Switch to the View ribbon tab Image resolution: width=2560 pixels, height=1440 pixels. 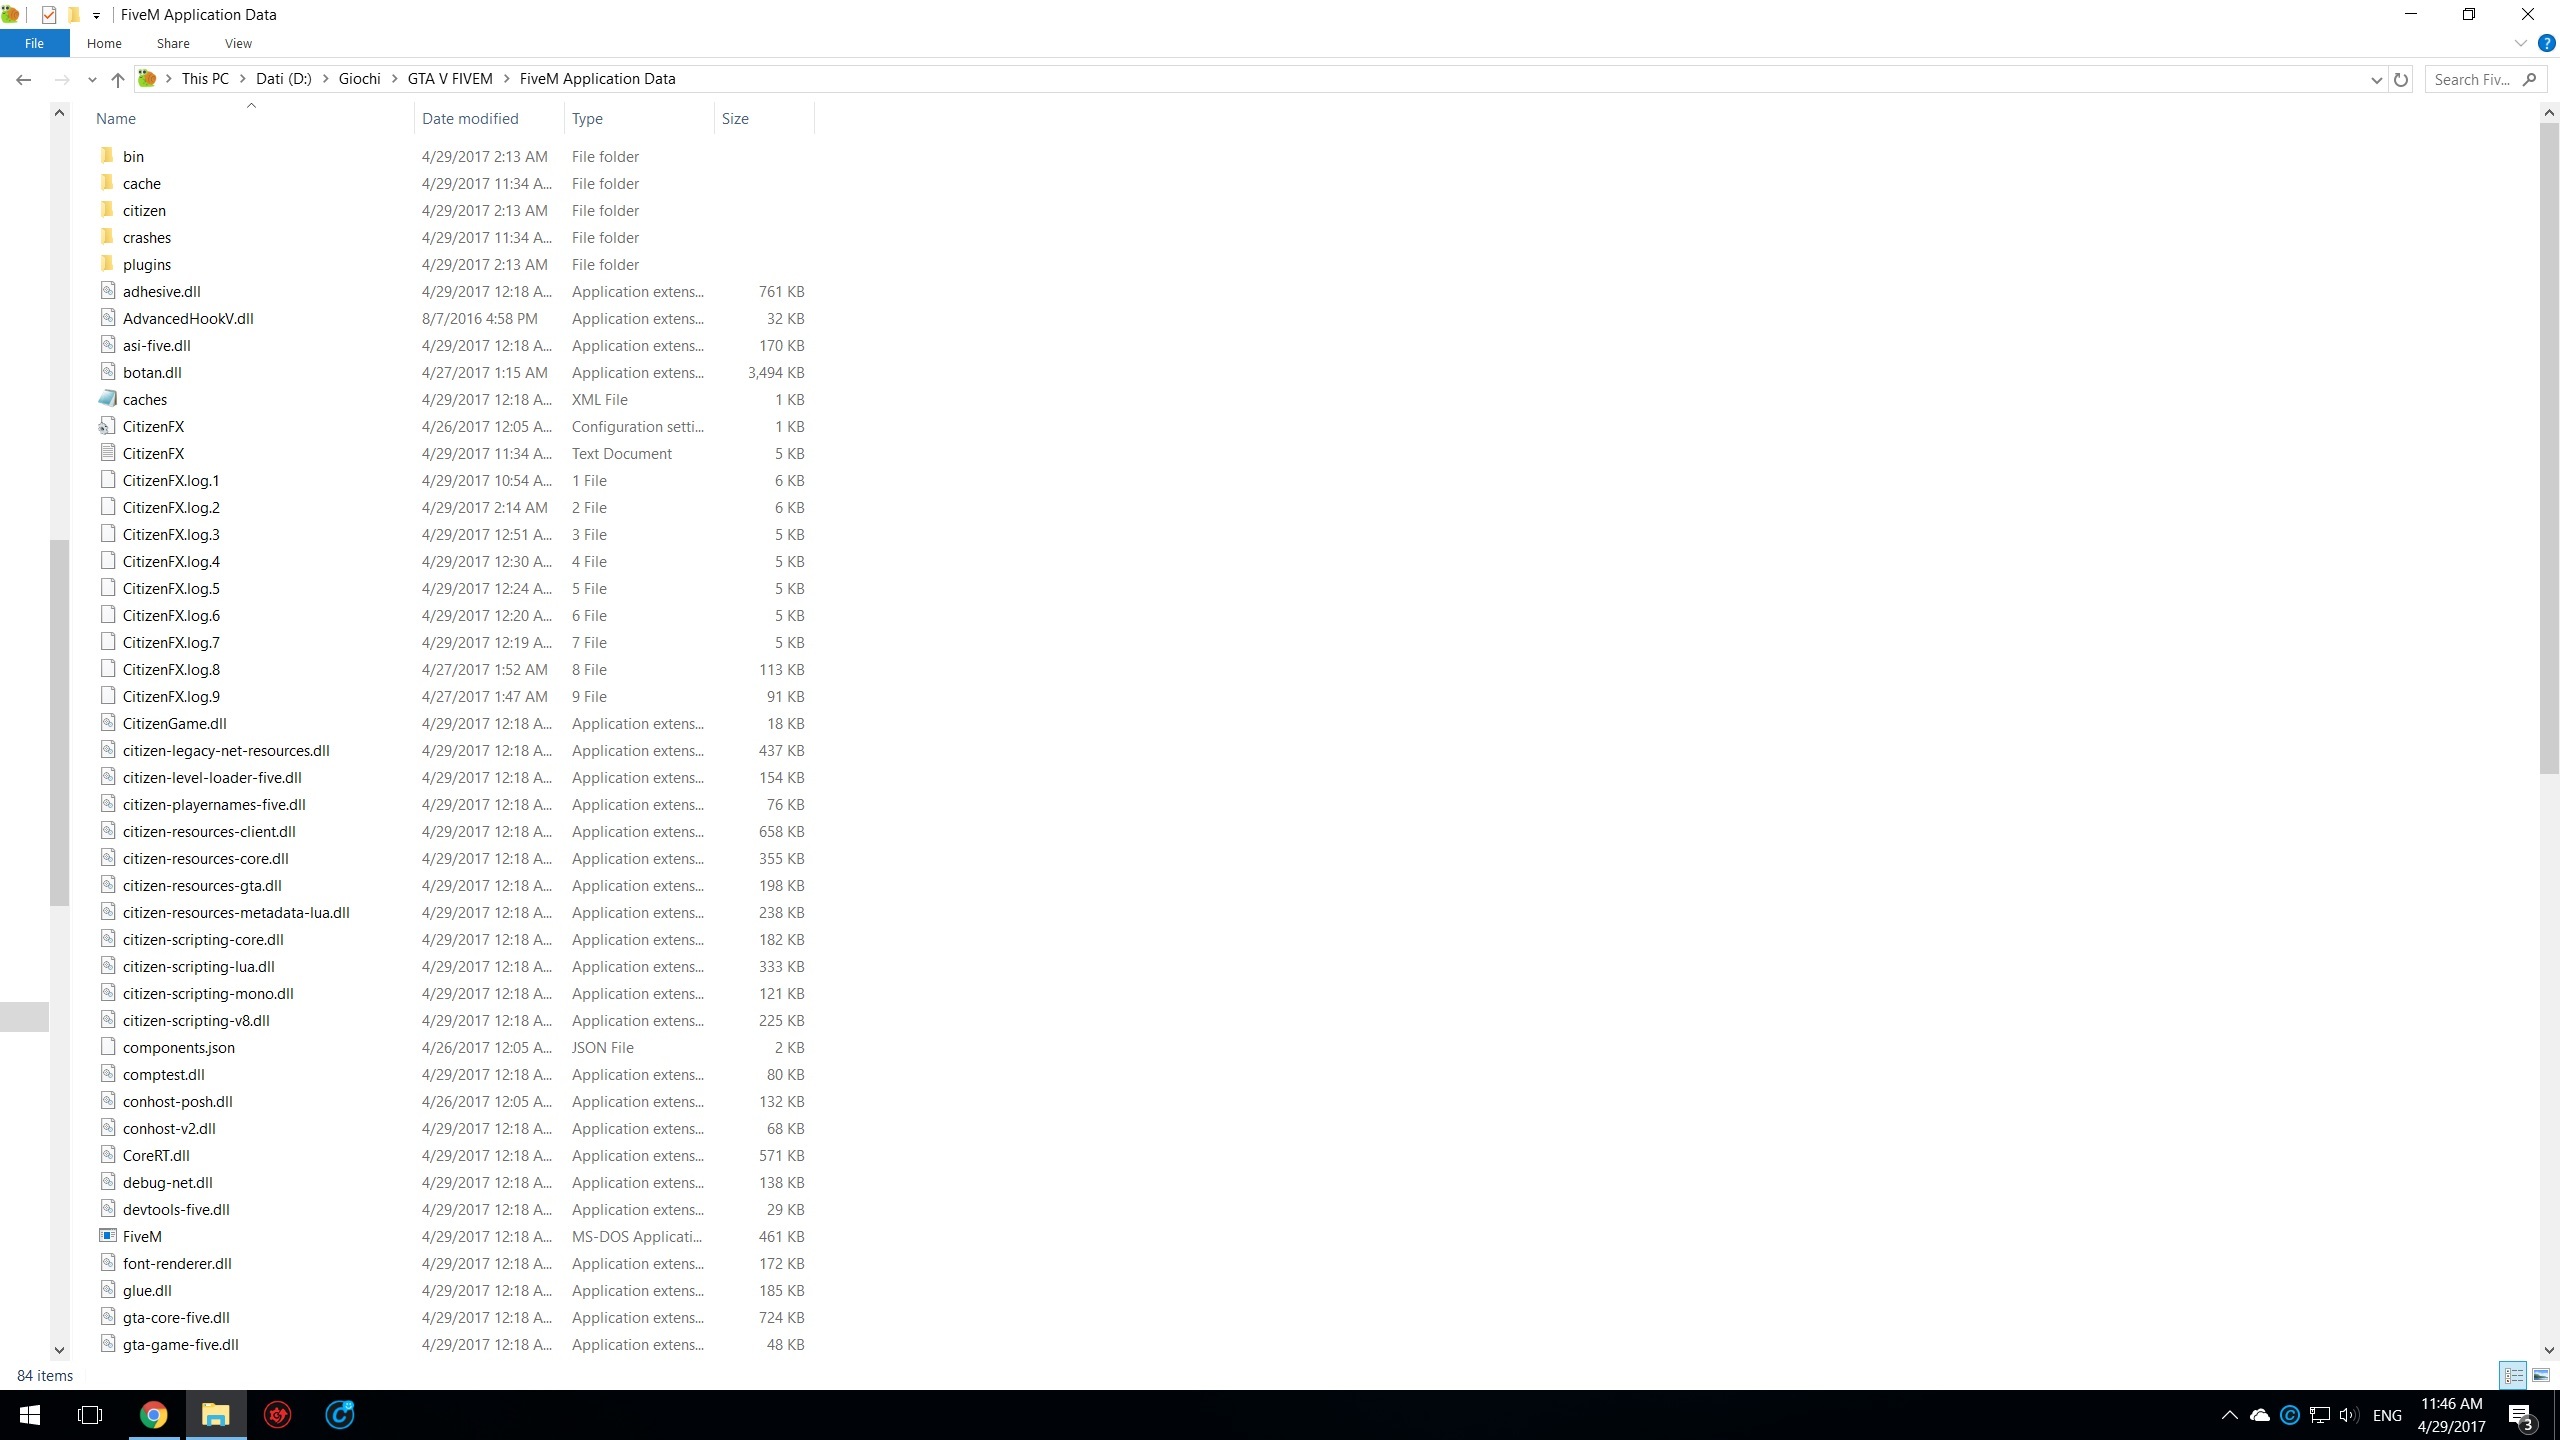pyautogui.click(x=238, y=44)
